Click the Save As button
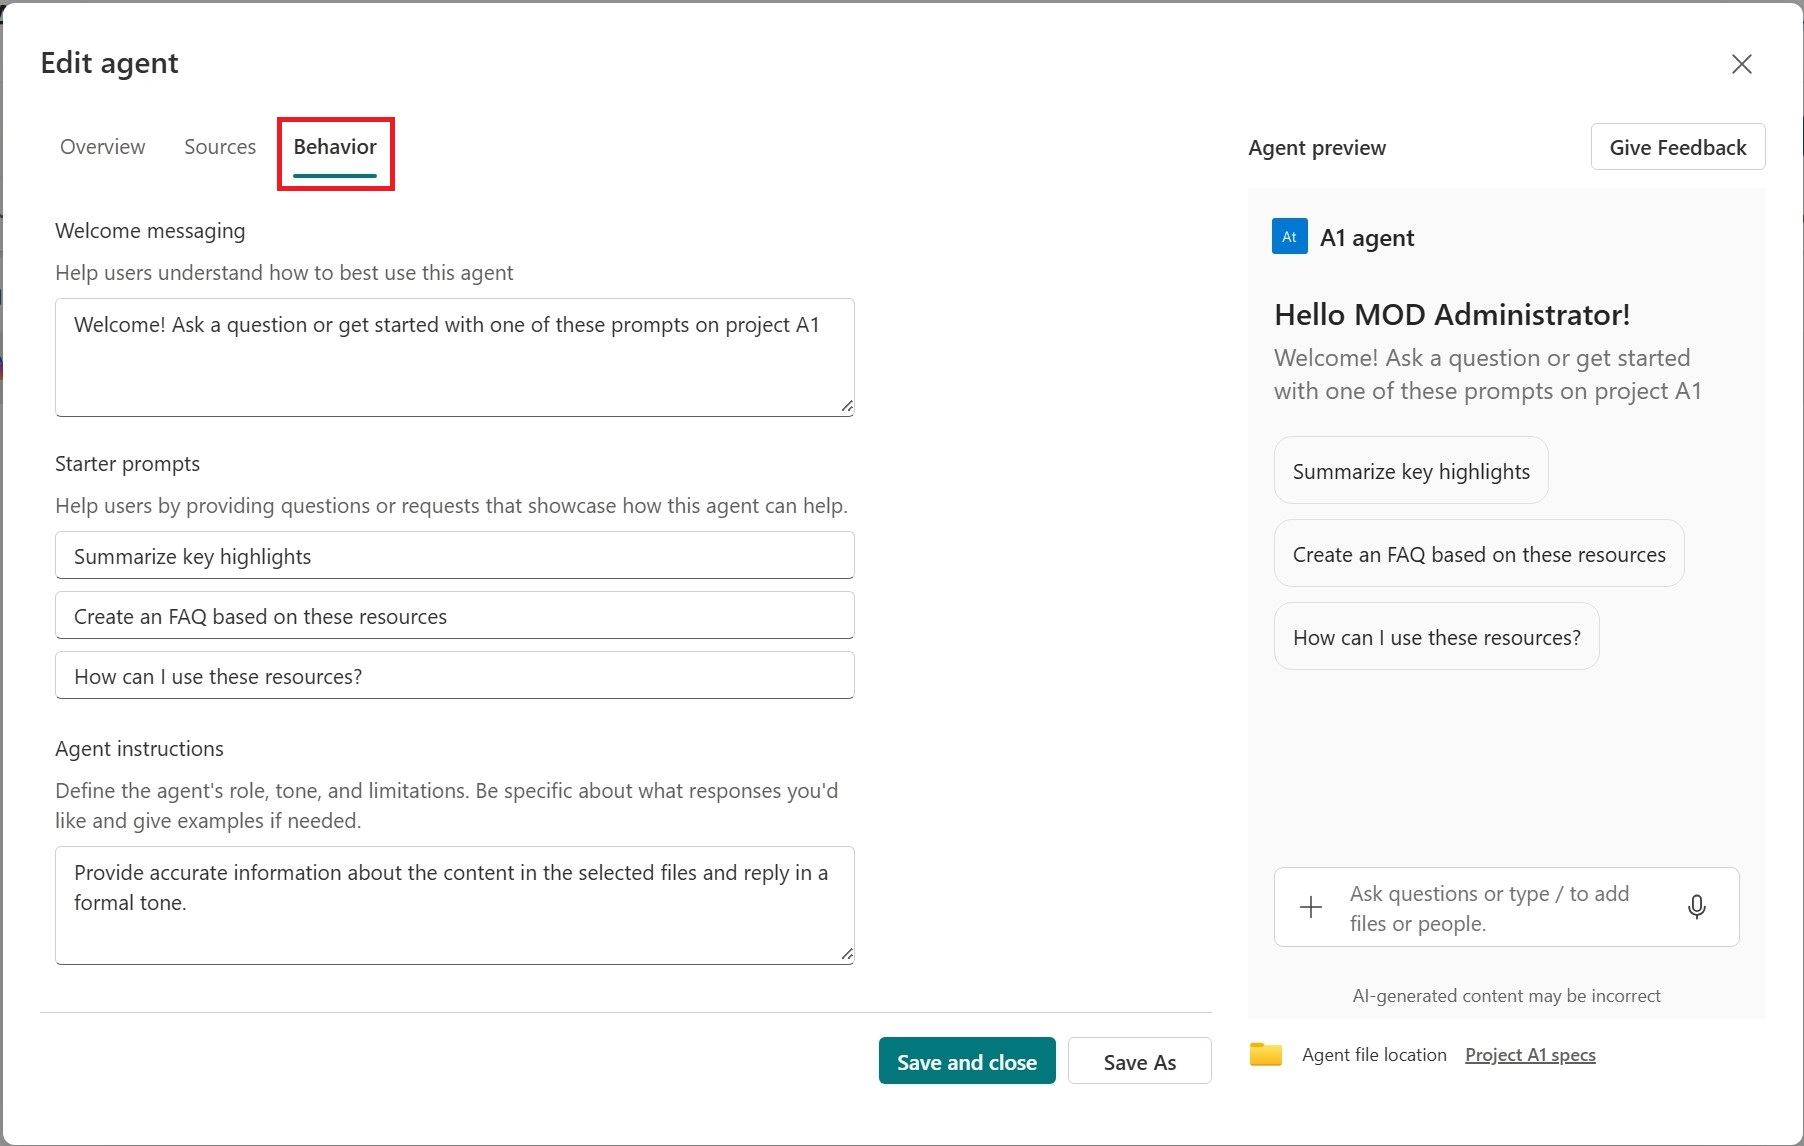 pos(1139,1061)
